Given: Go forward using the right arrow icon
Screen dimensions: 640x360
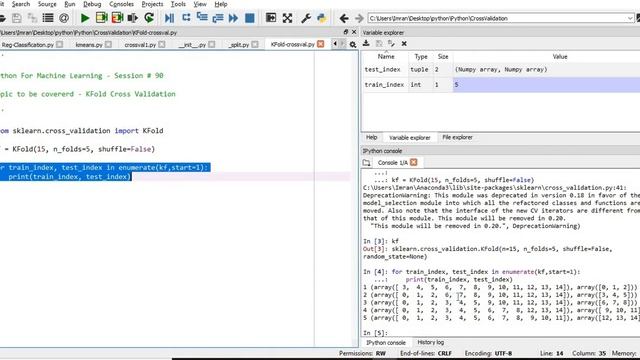Looking at the screenshot, I should [359, 18].
